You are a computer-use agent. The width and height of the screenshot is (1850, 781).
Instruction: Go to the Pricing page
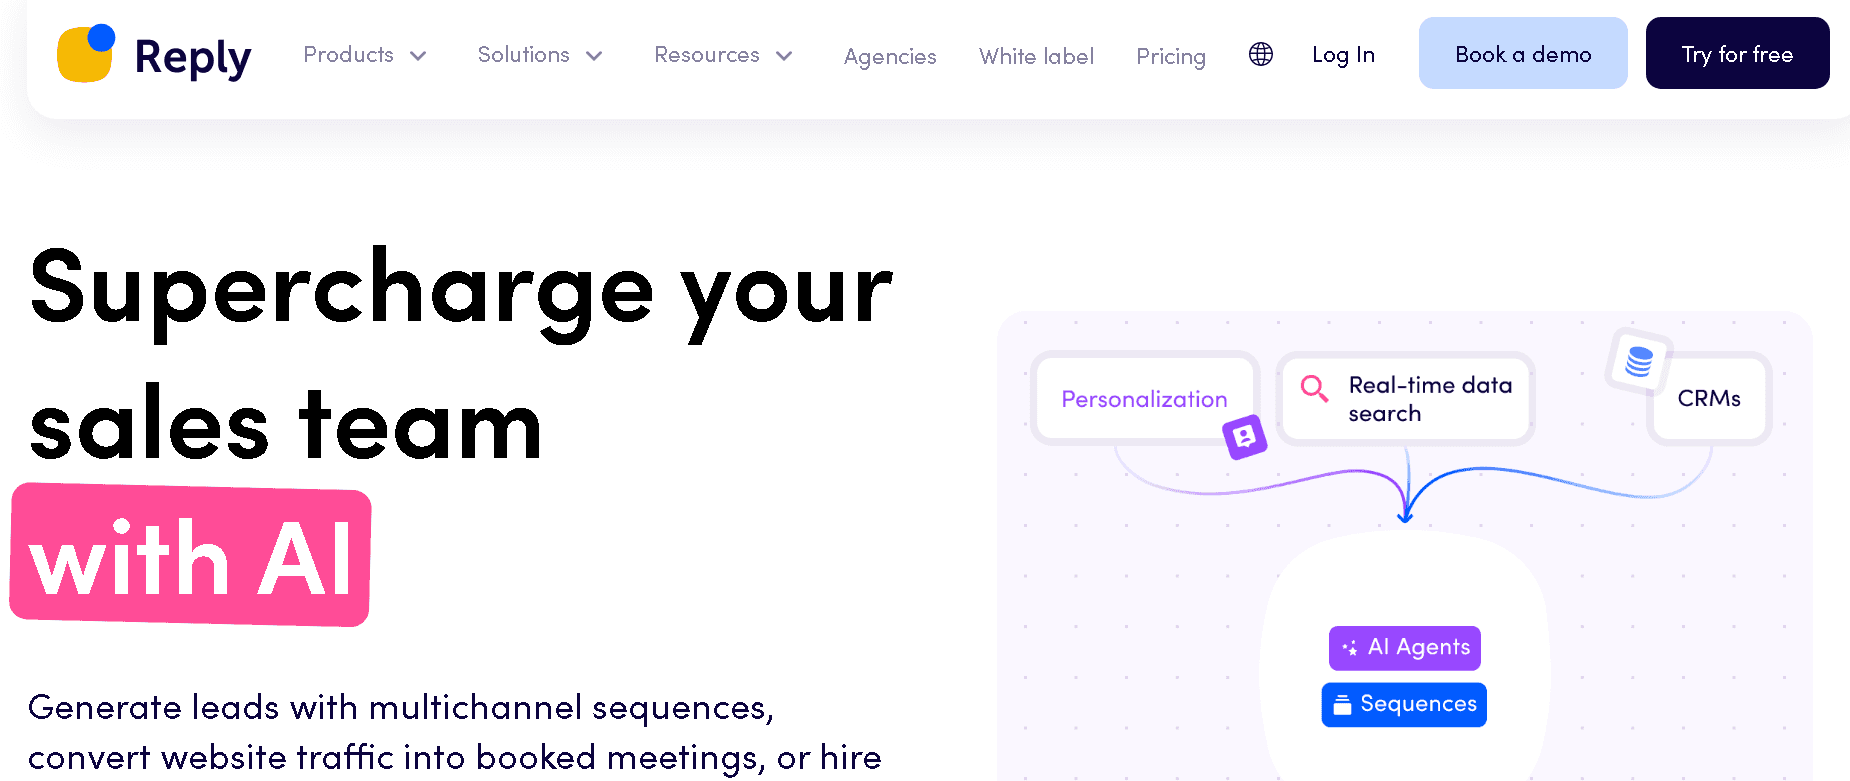[1170, 56]
